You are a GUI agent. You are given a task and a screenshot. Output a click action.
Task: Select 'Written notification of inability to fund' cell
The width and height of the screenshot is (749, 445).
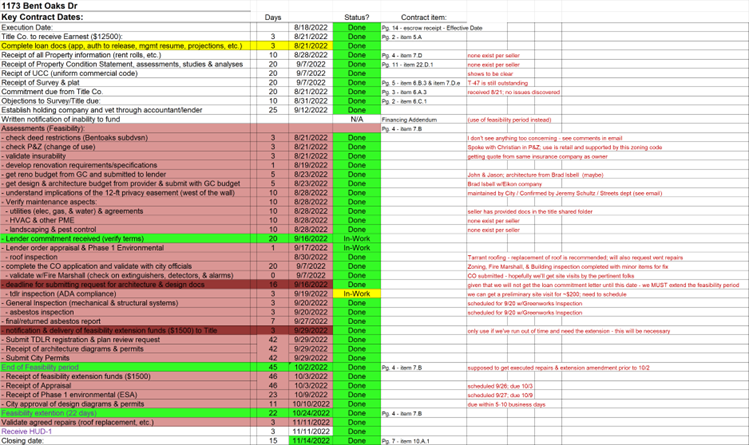tap(125, 119)
